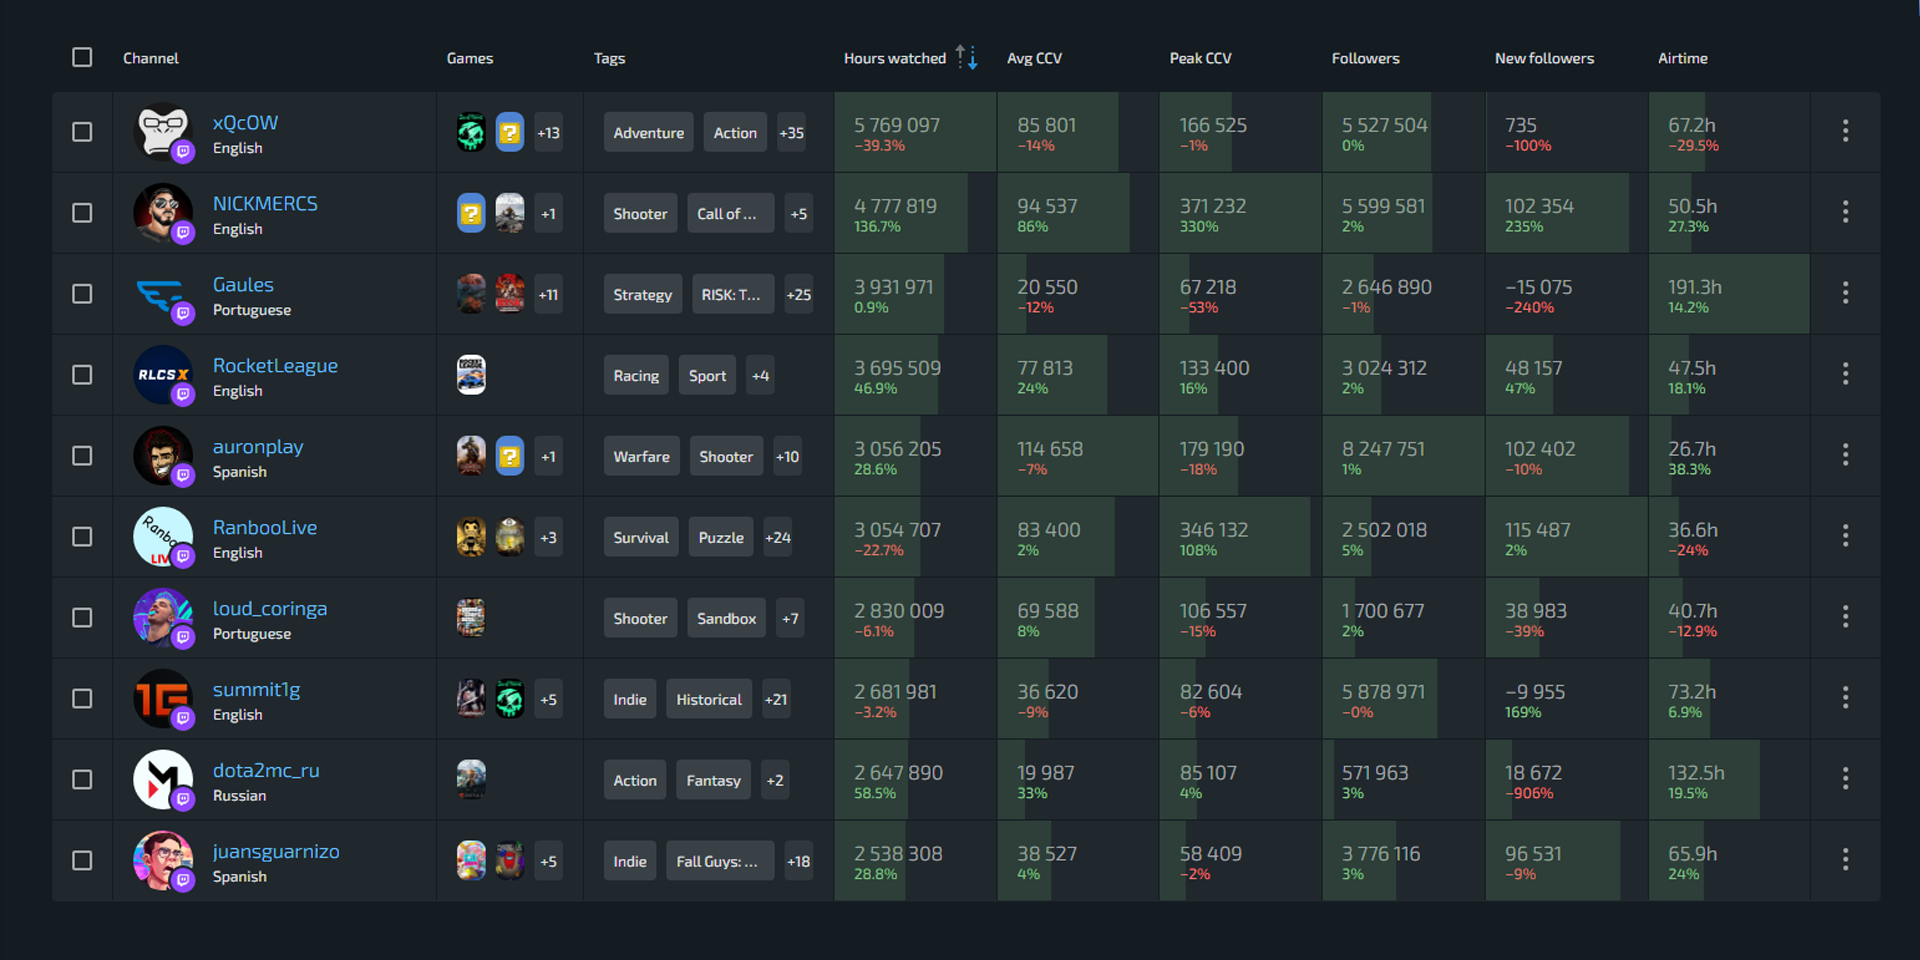Expand the +25 more tags for Gaules
1920x960 pixels.
[798, 294]
